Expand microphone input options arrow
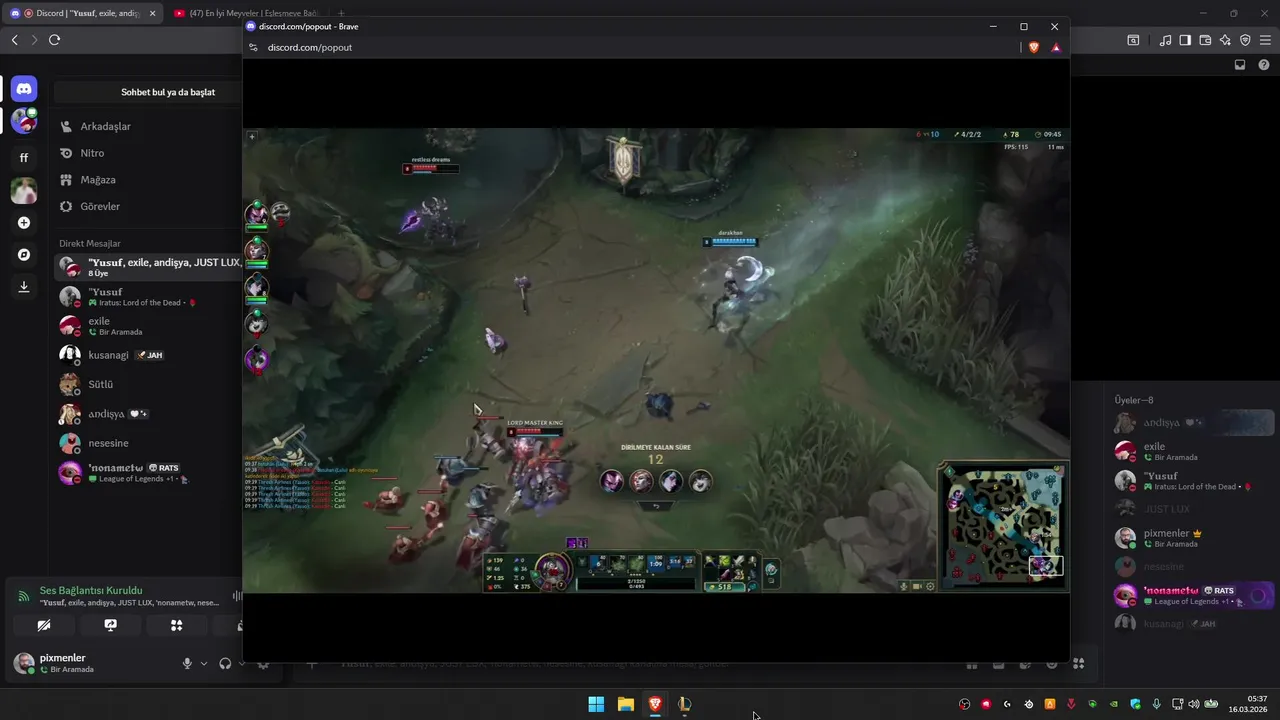Image resolution: width=1280 pixels, height=720 pixels. click(x=204, y=663)
